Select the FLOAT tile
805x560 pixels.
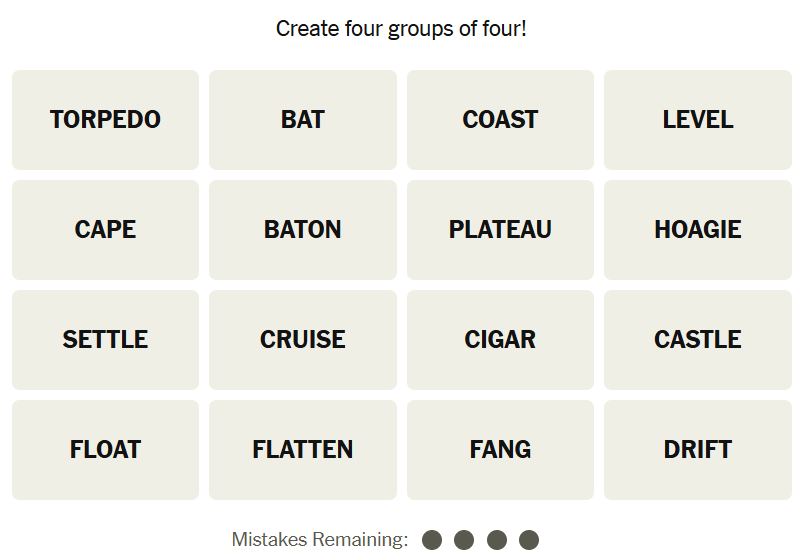pos(105,450)
